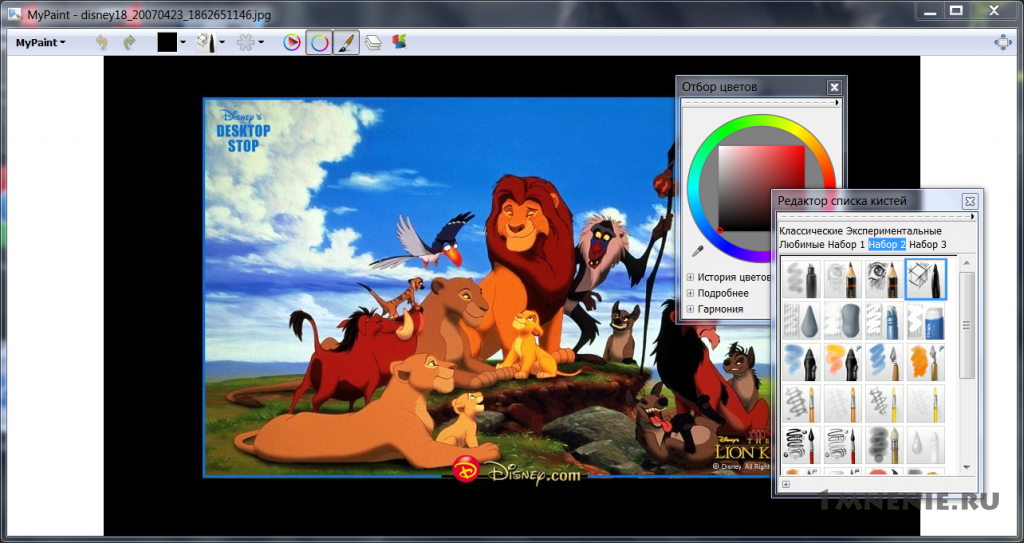The image size is (1024, 543).
Task: Select the kneaded eraser blob brush
Action: pyautogui.click(x=842, y=321)
